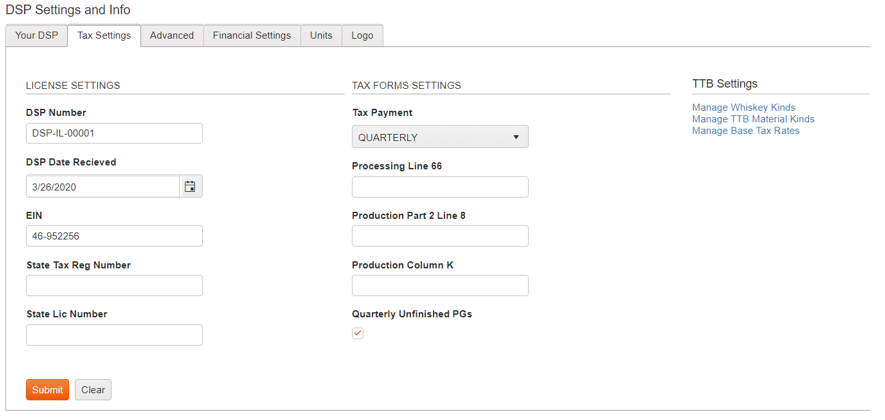Focus the DSP Number input field
Image resolution: width=885 pixels, height=420 pixels.
click(114, 134)
